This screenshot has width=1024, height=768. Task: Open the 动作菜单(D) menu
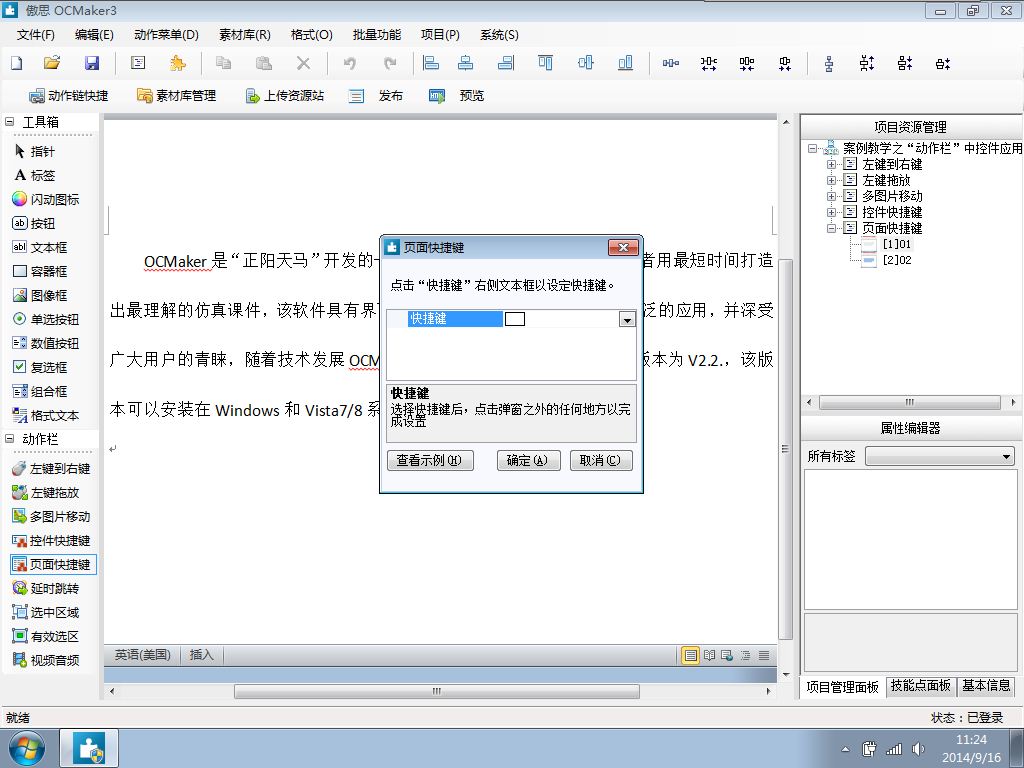(167, 35)
